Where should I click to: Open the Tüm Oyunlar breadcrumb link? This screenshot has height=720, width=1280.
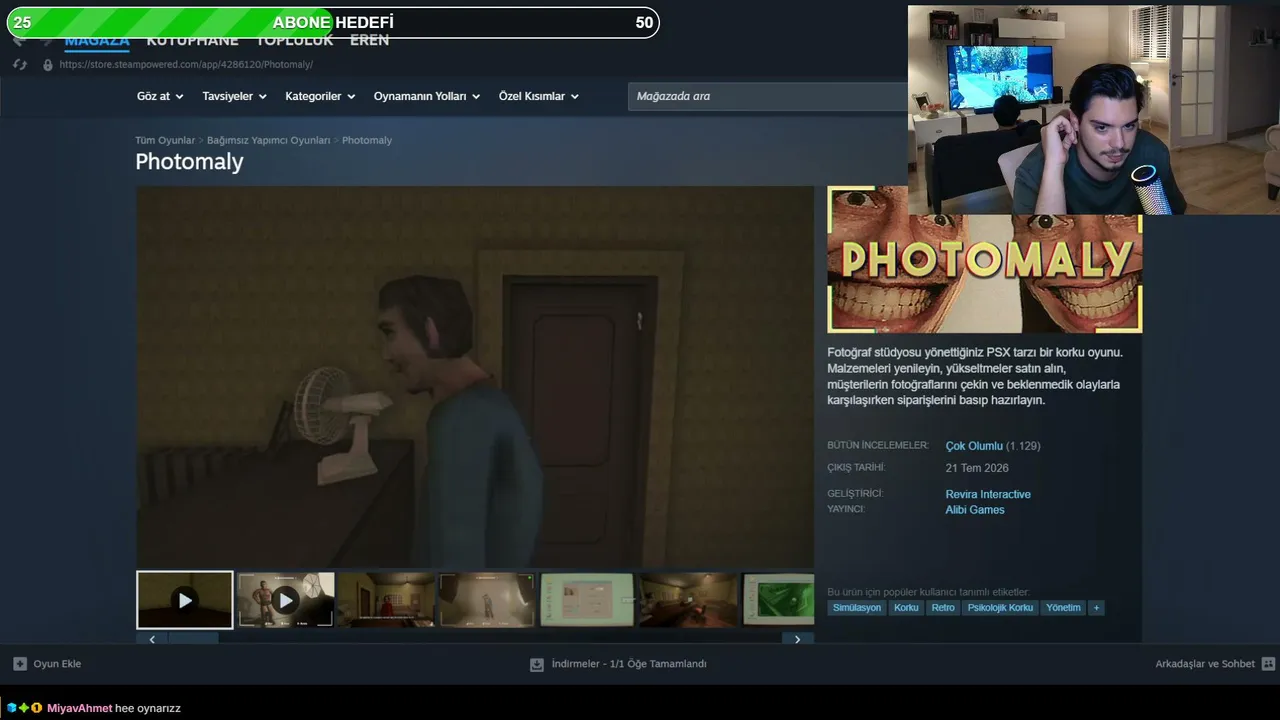point(165,140)
